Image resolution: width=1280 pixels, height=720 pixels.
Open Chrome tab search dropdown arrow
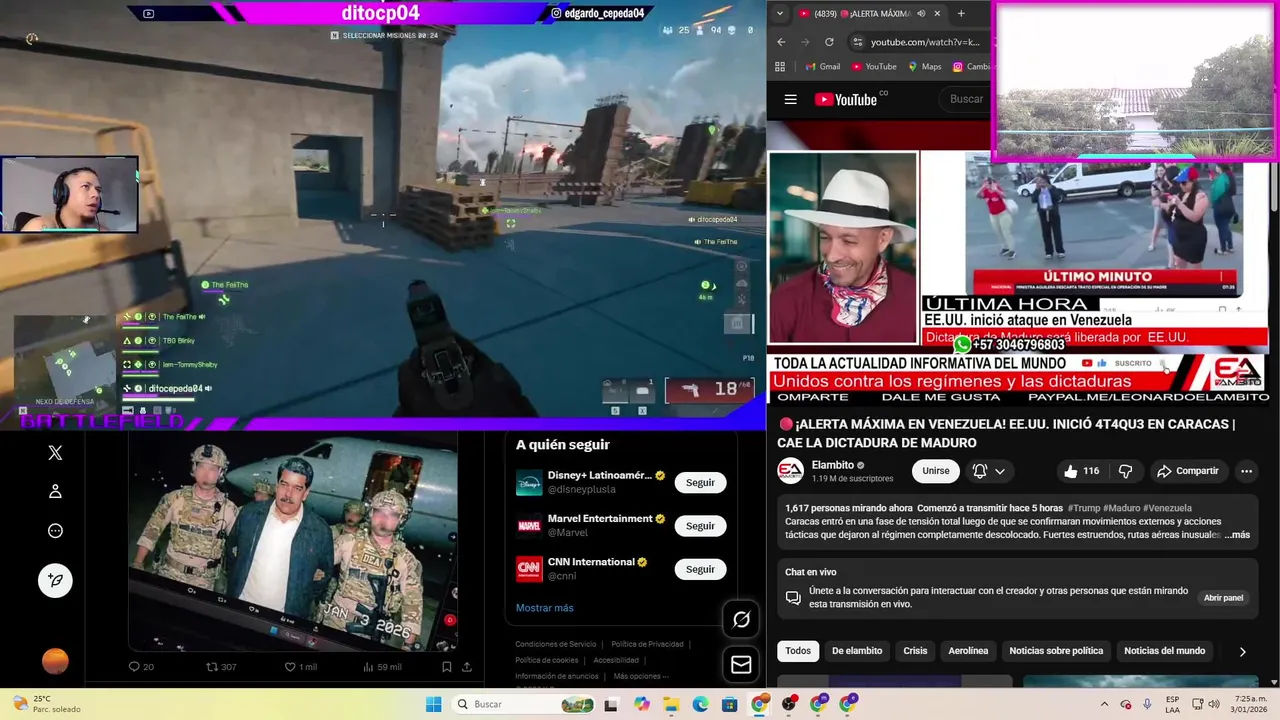(780, 13)
